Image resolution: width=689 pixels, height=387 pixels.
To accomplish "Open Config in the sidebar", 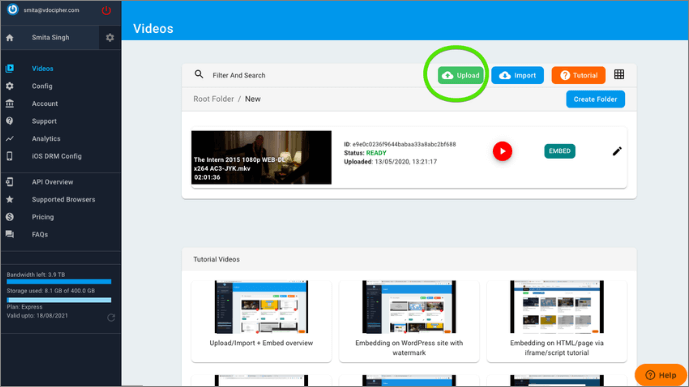I will click(42, 86).
